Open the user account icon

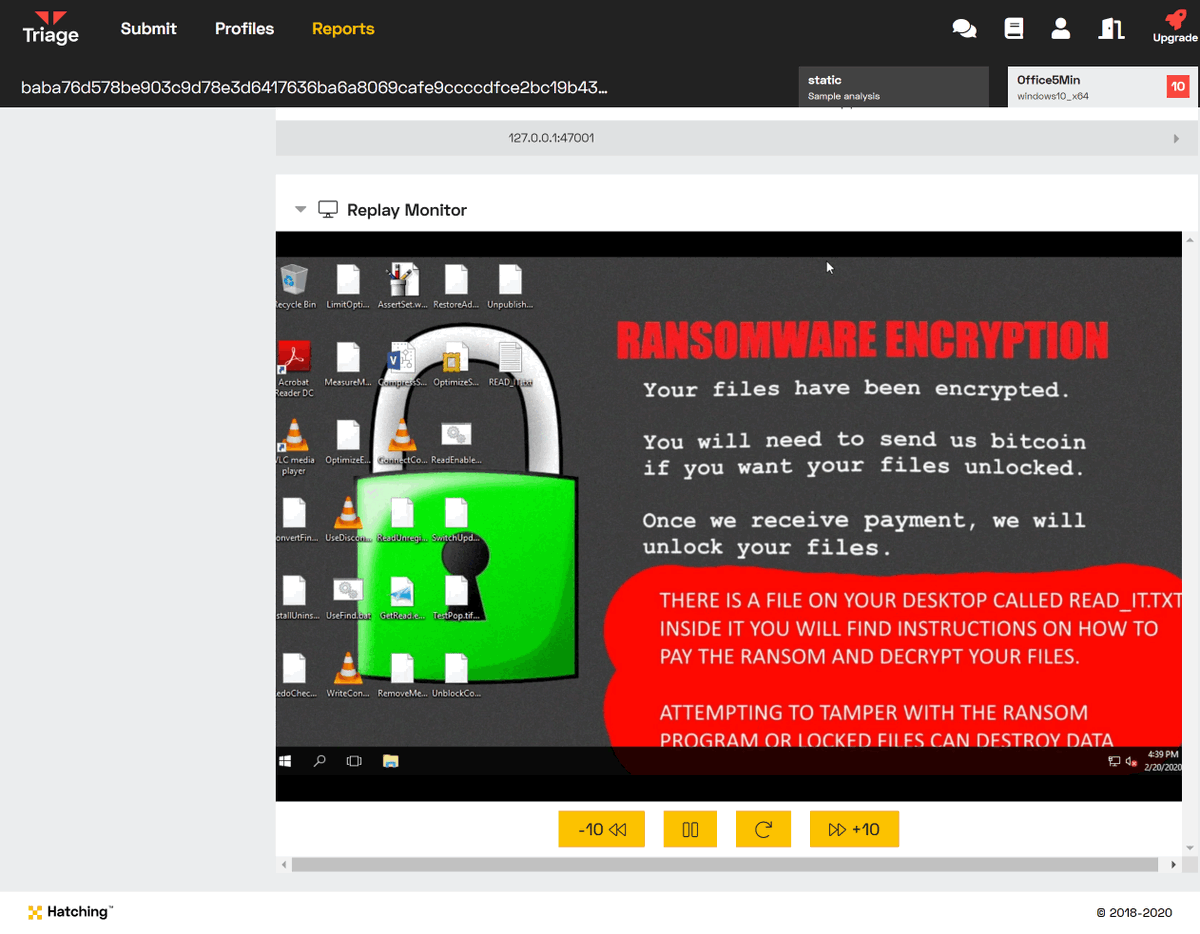click(x=1061, y=29)
